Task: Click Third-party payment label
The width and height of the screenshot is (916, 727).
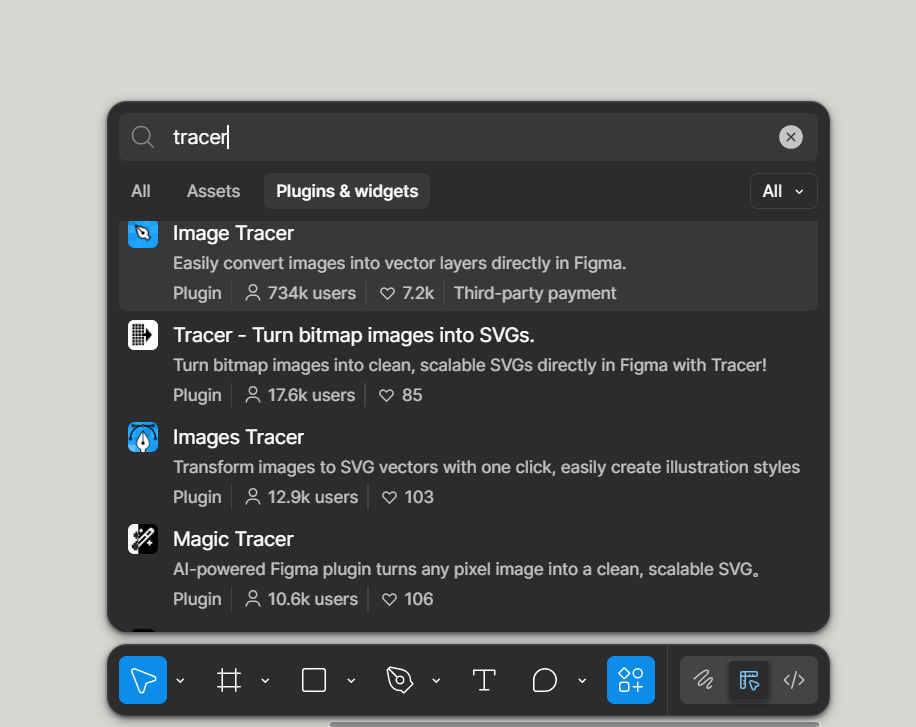Action: pos(535,293)
